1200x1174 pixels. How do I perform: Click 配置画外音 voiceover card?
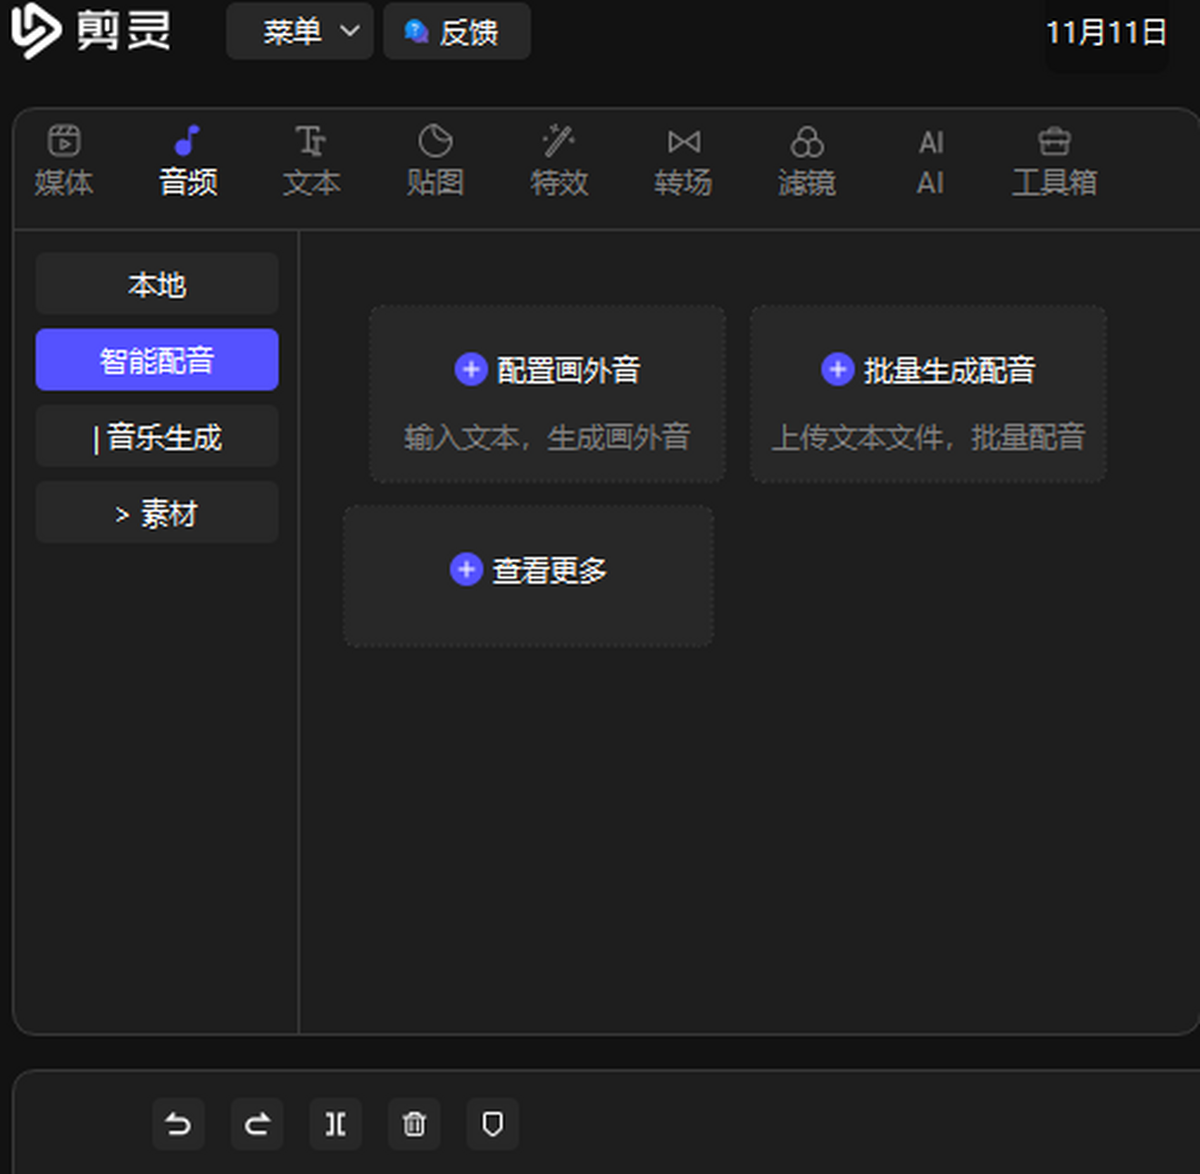[x=547, y=395]
